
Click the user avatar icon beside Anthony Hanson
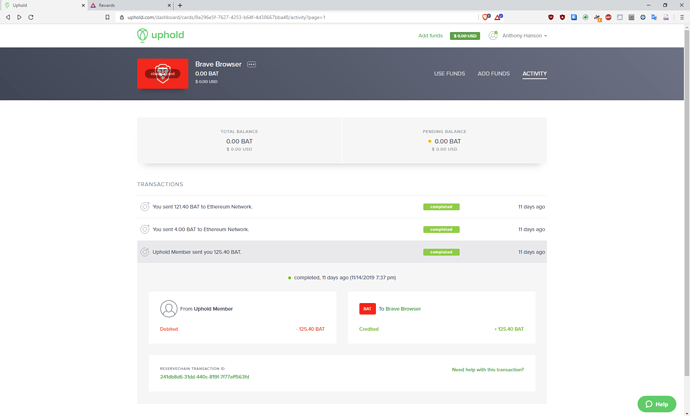point(493,36)
